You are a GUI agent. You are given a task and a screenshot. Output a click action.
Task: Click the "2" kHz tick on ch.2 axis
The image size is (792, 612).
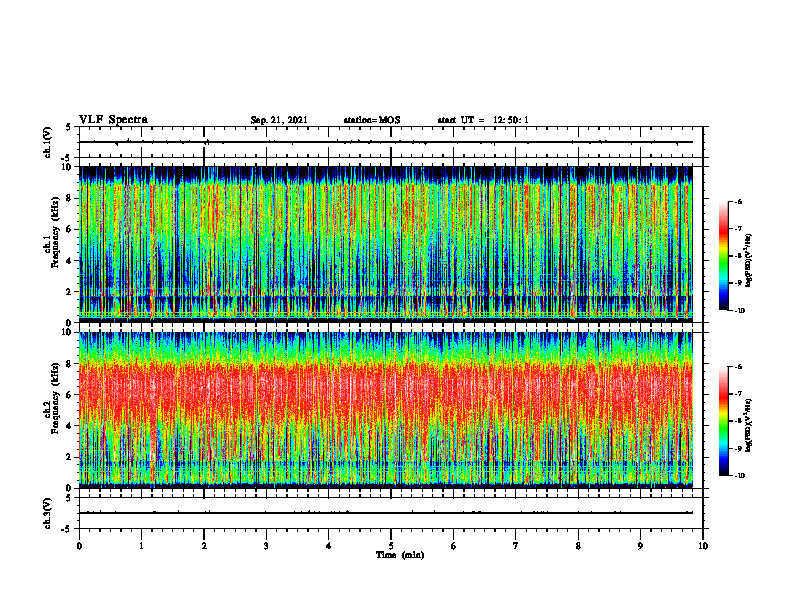pos(69,457)
